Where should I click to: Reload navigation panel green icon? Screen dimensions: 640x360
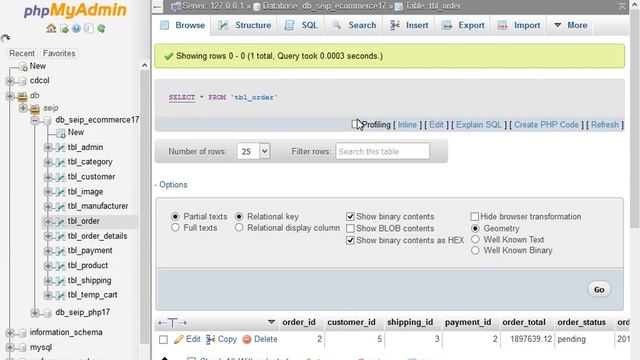pos(101,29)
